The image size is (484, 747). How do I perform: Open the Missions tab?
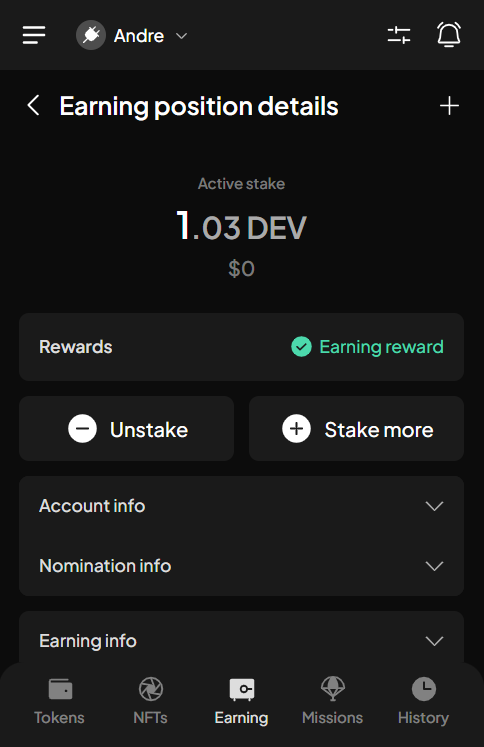click(x=333, y=702)
